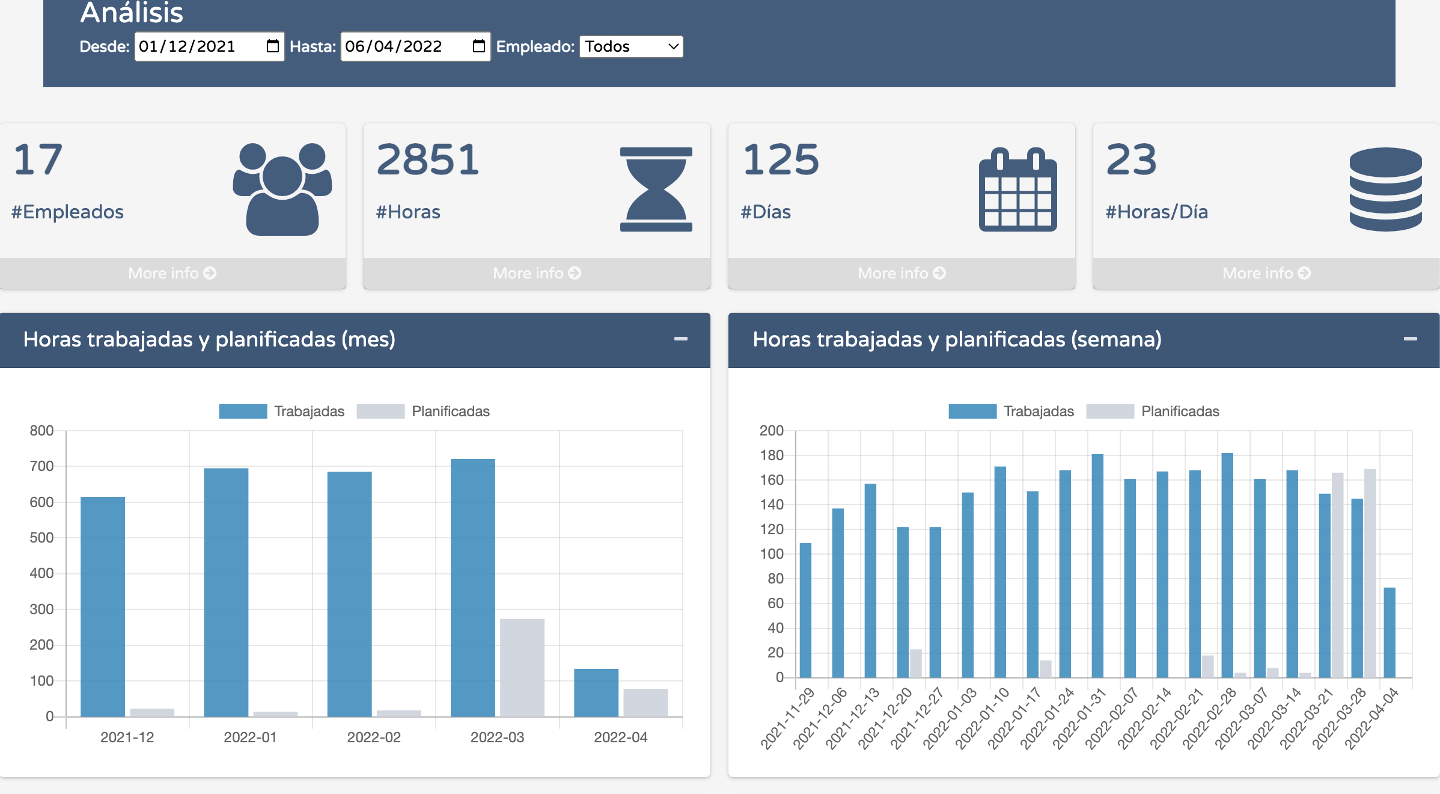This screenshot has height=794, width=1440.
Task: Click Planificadas gray swatch in weekly legend
Action: pos(1110,411)
